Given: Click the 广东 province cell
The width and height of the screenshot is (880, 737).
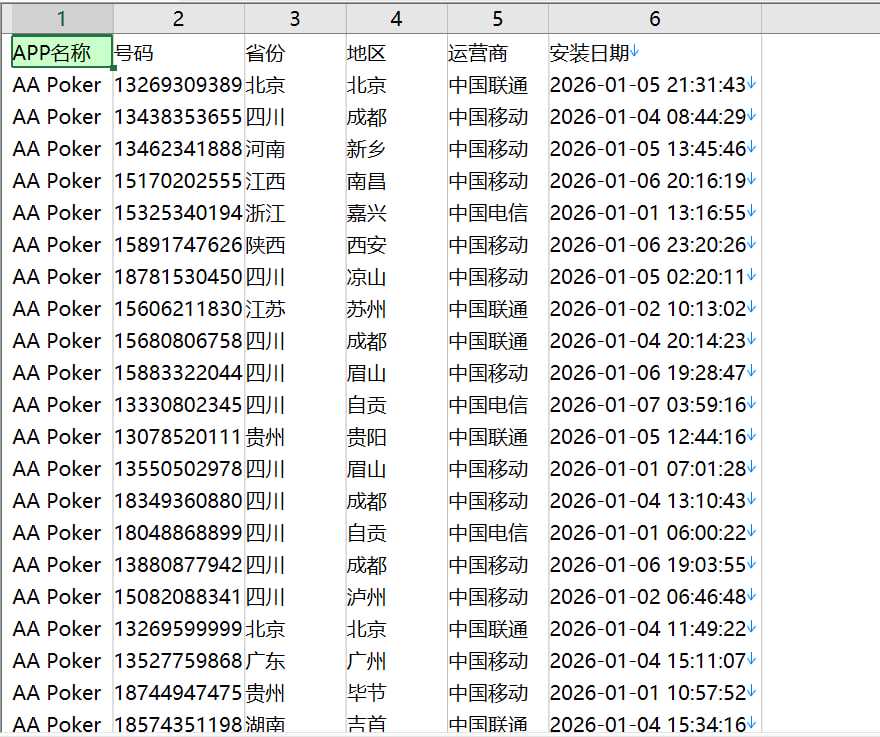Looking at the screenshot, I should coord(295,661).
